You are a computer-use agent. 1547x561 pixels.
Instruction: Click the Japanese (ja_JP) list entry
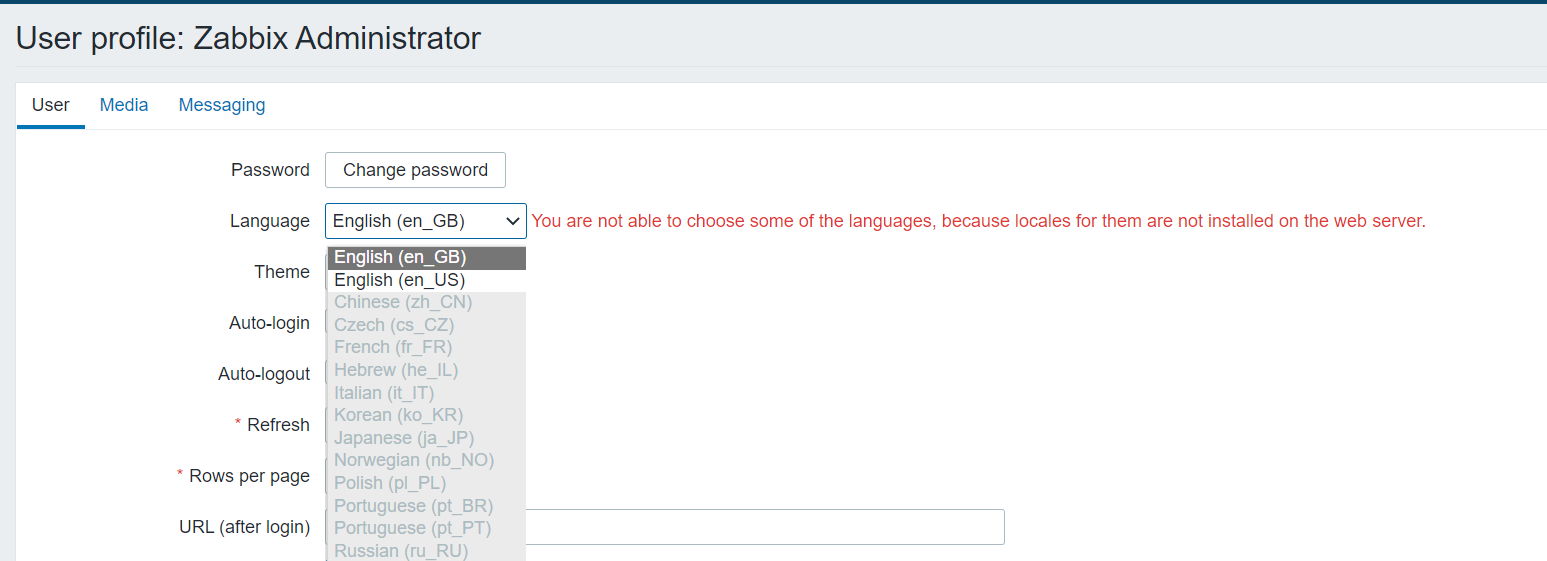tap(427, 438)
